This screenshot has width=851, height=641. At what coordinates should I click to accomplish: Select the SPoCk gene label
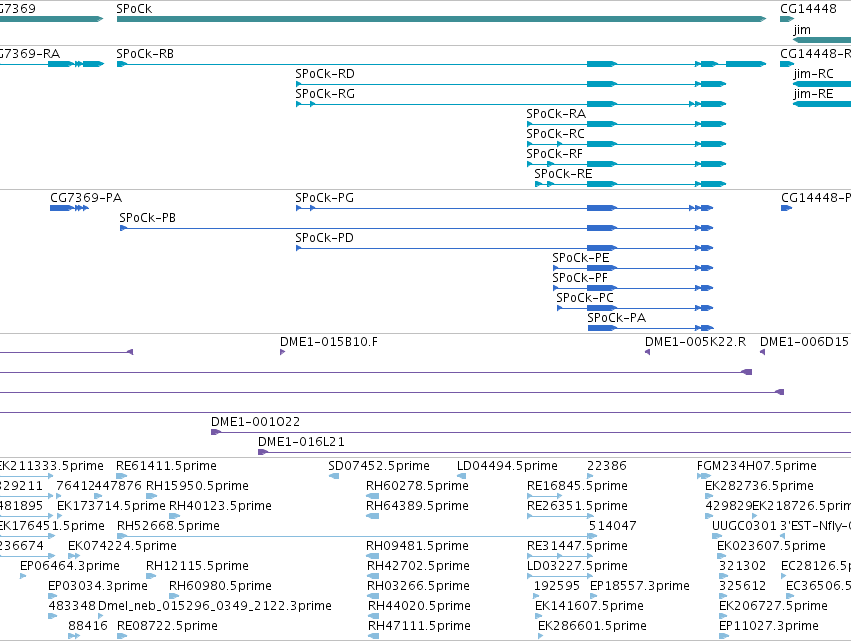point(134,9)
